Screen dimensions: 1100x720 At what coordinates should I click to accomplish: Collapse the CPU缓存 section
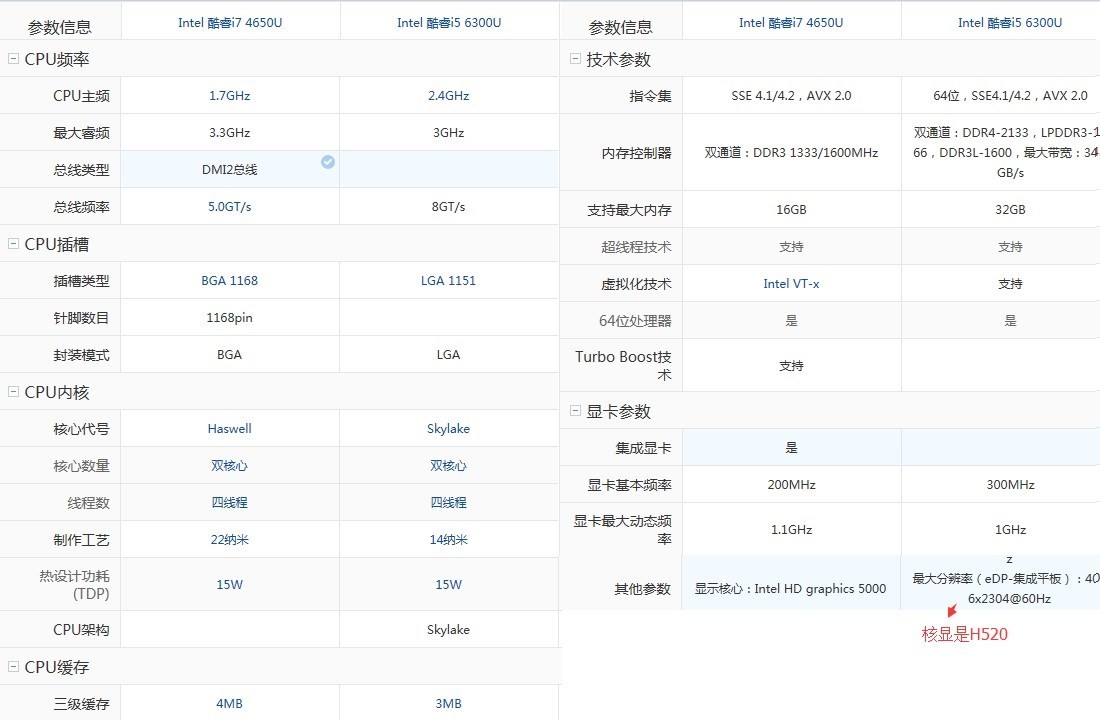tap(13, 667)
